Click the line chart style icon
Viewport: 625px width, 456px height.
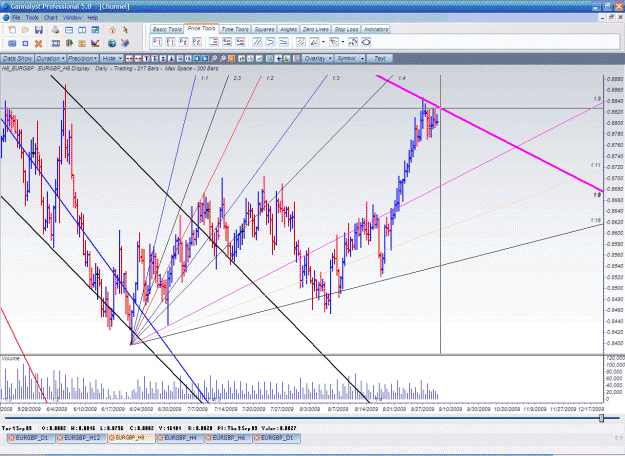(259, 59)
